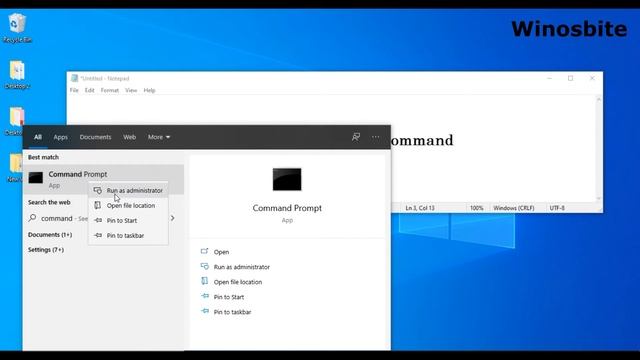Click UTF-8 encoding in Notepad status bar
The image size is (640, 360).
[x=557, y=208]
